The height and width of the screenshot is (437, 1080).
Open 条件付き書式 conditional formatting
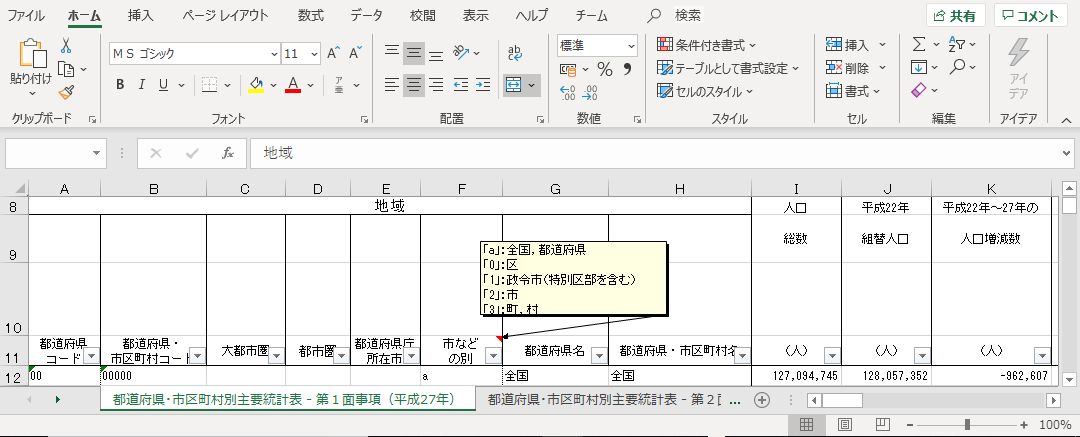coord(707,45)
